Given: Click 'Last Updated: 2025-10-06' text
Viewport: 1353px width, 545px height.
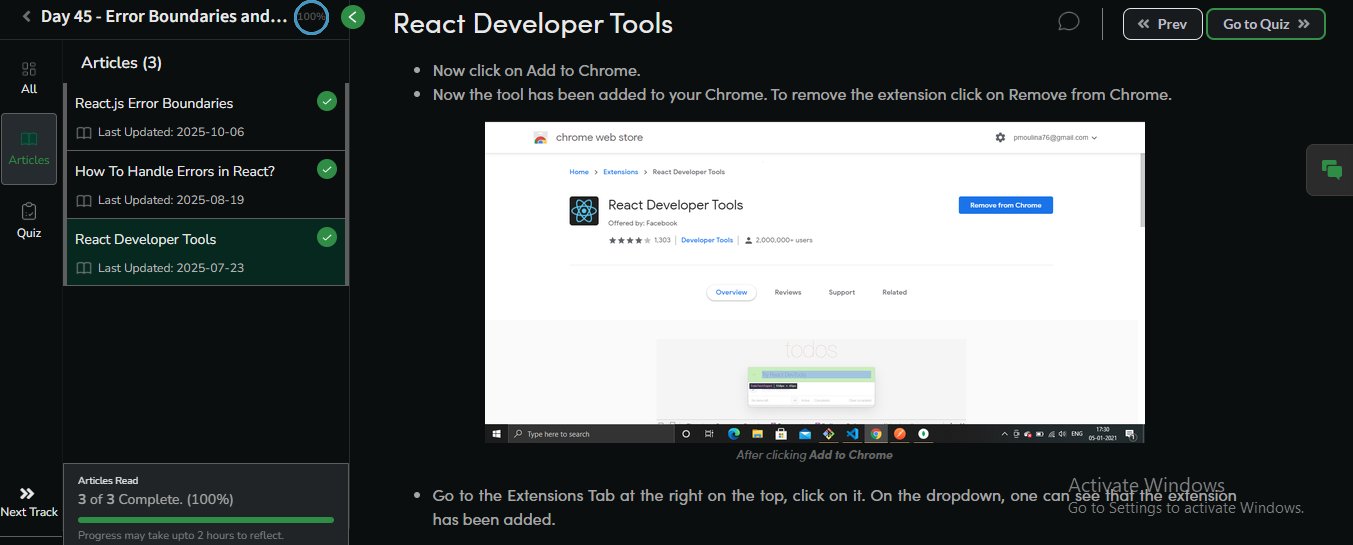Looking at the screenshot, I should click(x=171, y=132).
